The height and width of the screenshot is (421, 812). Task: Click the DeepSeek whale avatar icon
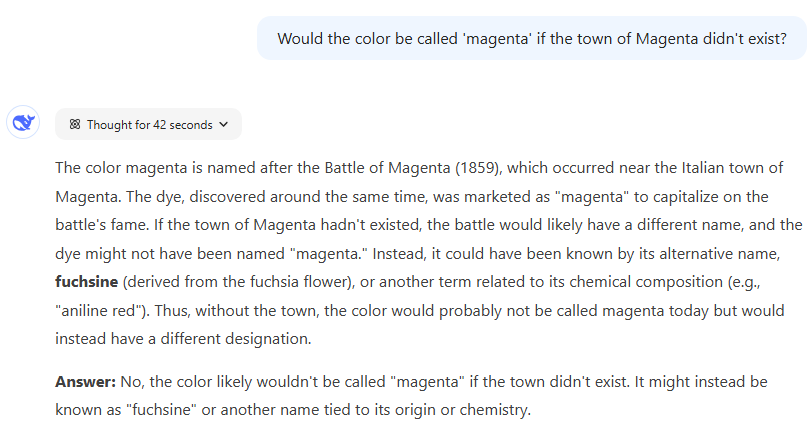(x=23, y=123)
